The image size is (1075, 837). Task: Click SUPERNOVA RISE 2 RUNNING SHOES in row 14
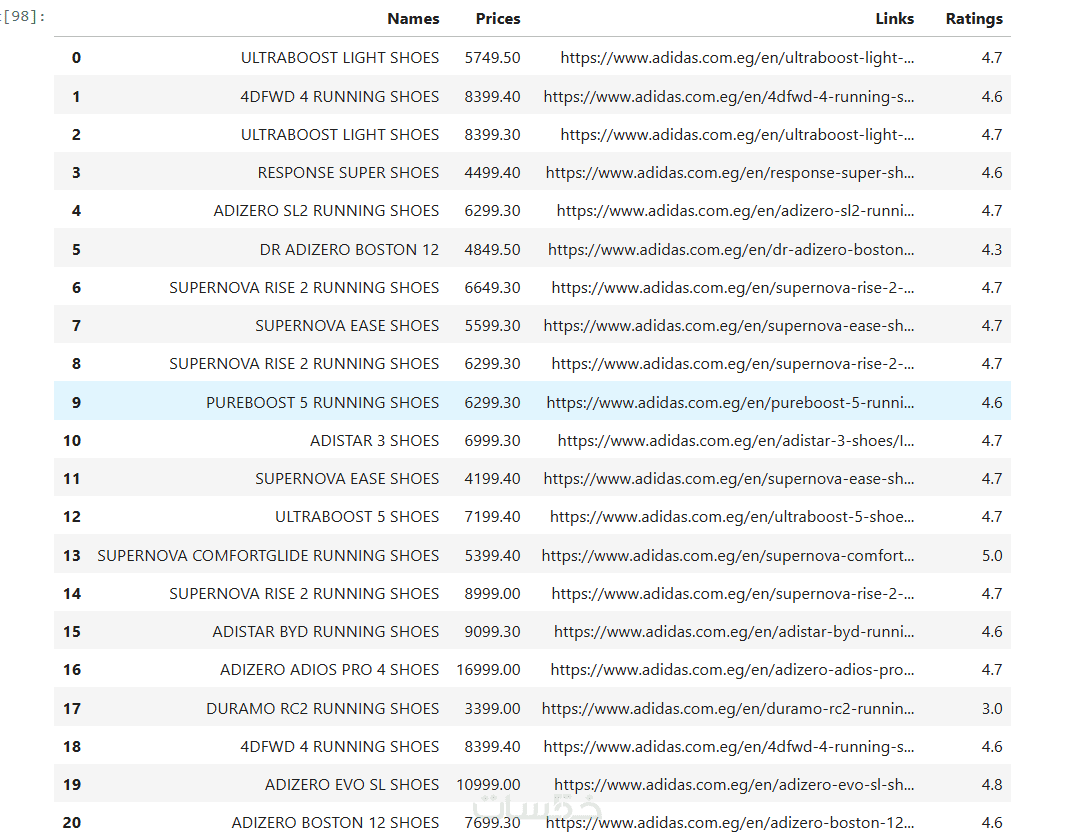pyautogui.click(x=304, y=594)
